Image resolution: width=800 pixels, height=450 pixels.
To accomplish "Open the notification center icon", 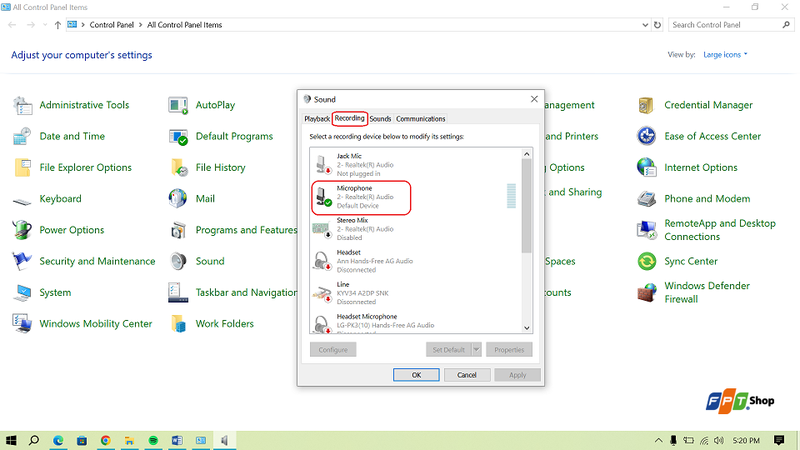I will (x=779, y=440).
